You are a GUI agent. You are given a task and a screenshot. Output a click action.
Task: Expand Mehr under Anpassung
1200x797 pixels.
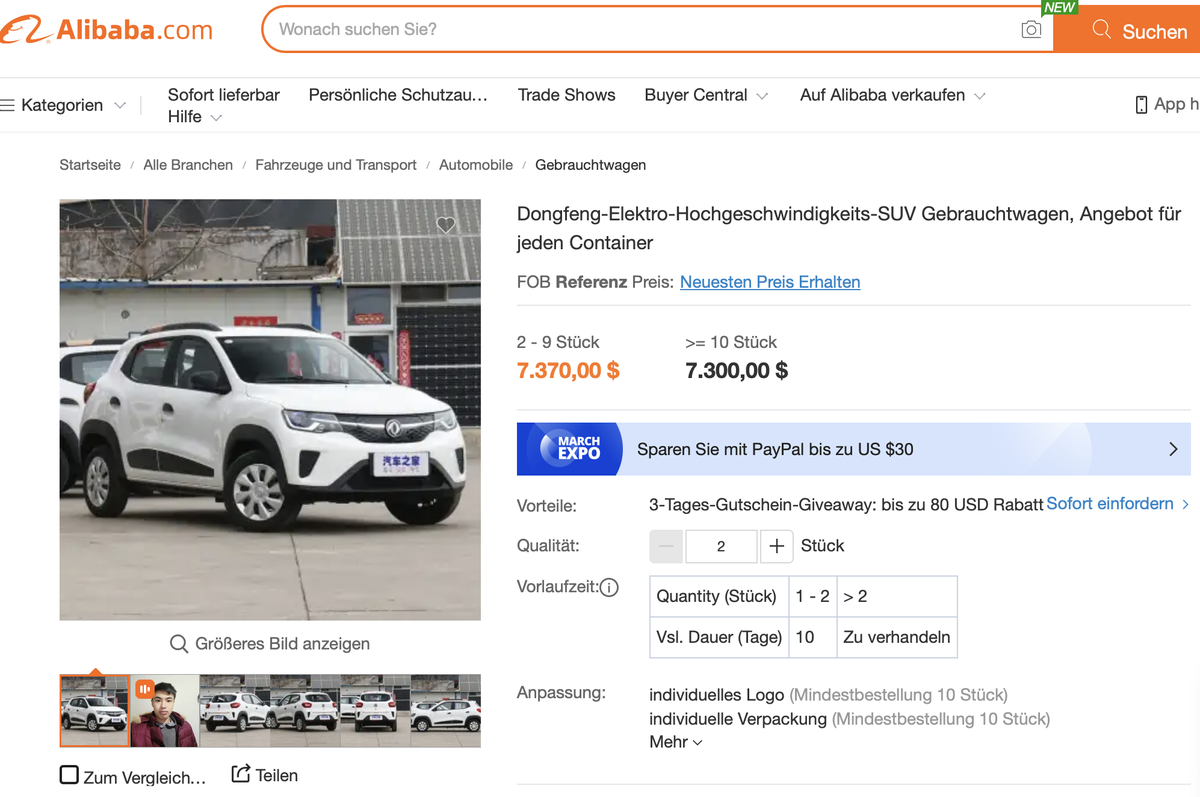676,742
